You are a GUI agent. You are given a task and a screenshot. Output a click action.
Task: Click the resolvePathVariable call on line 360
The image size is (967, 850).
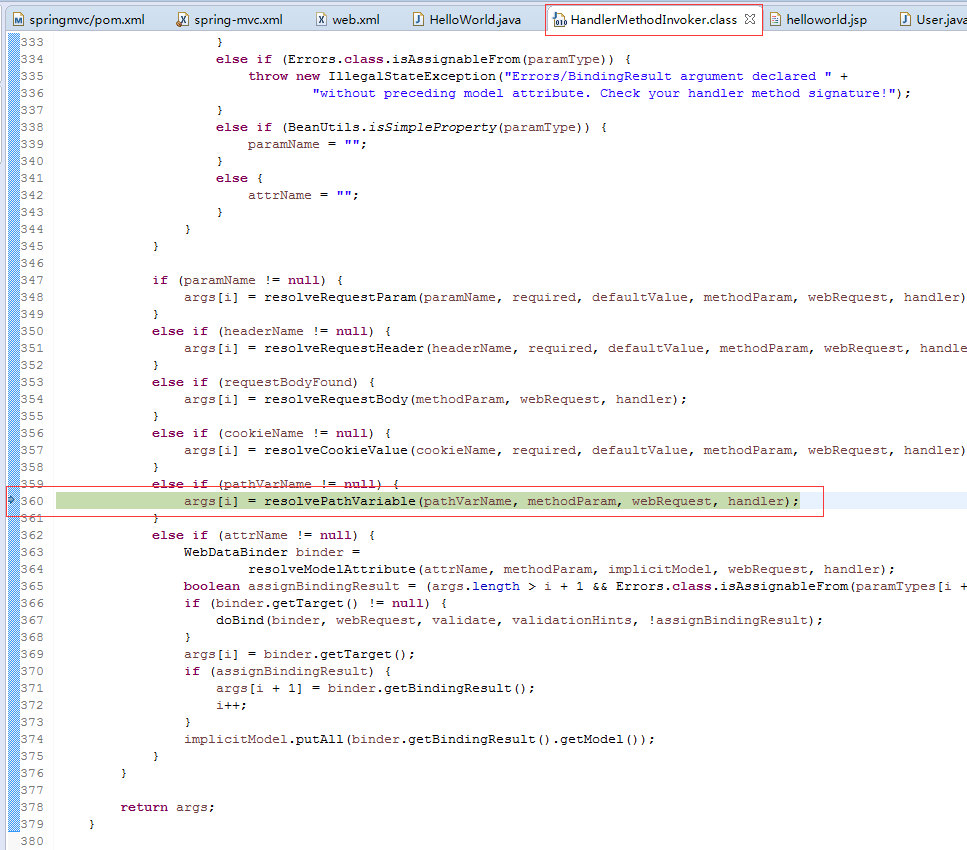pos(340,501)
